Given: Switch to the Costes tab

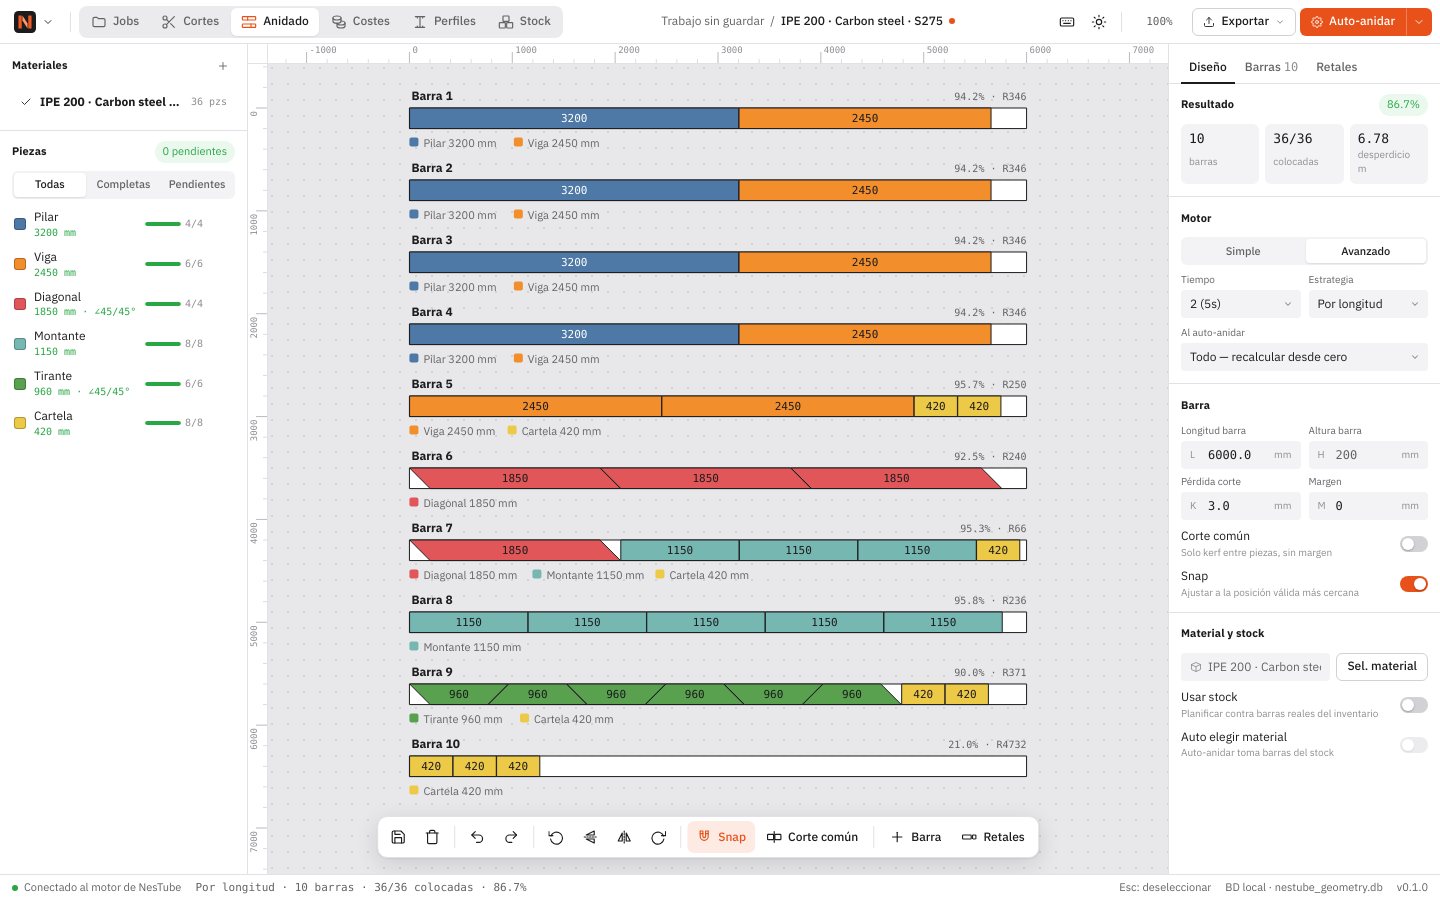Looking at the screenshot, I should (x=361, y=21).
